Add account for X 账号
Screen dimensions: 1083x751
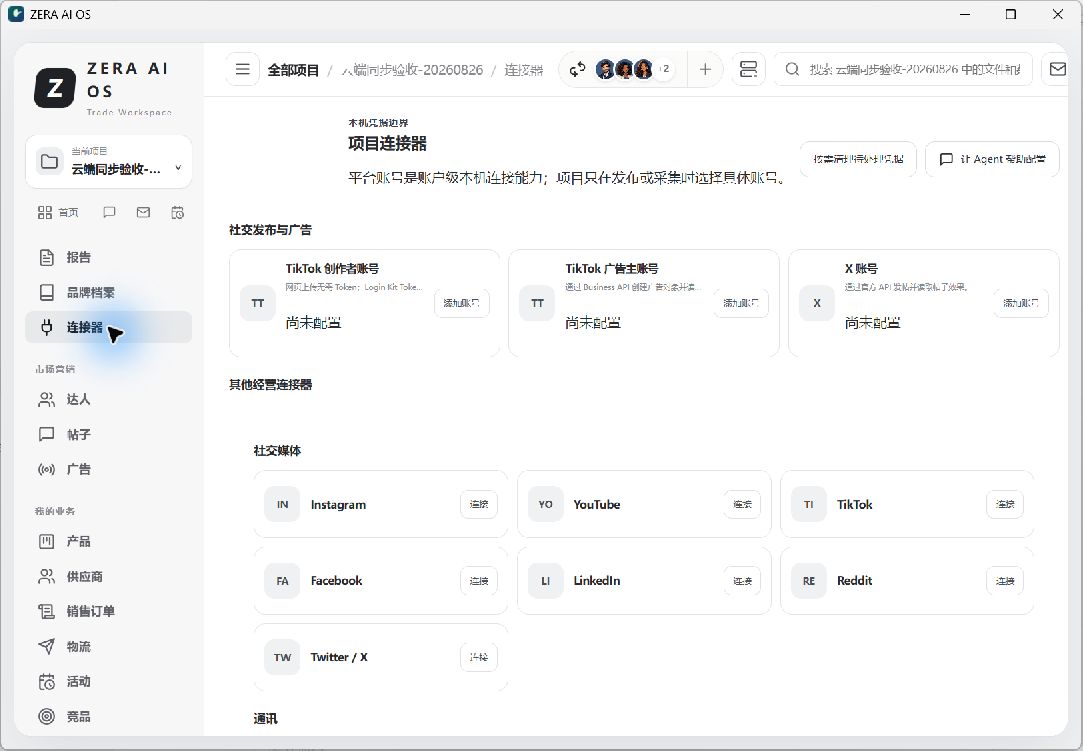(1020, 303)
